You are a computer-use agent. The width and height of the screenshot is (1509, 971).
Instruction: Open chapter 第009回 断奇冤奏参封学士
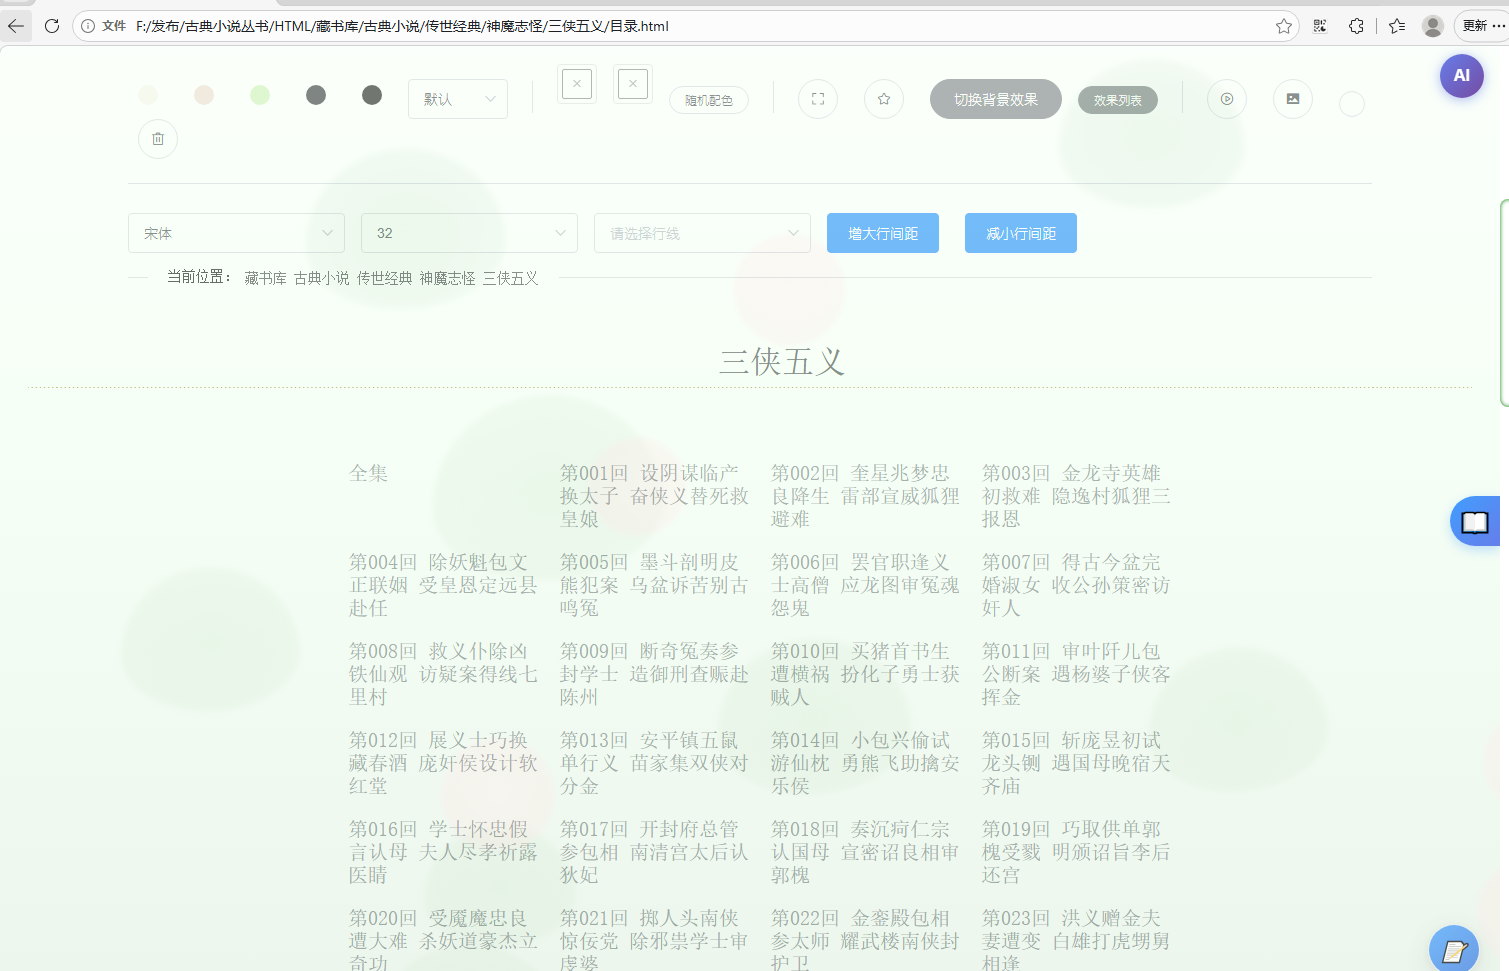point(654,674)
